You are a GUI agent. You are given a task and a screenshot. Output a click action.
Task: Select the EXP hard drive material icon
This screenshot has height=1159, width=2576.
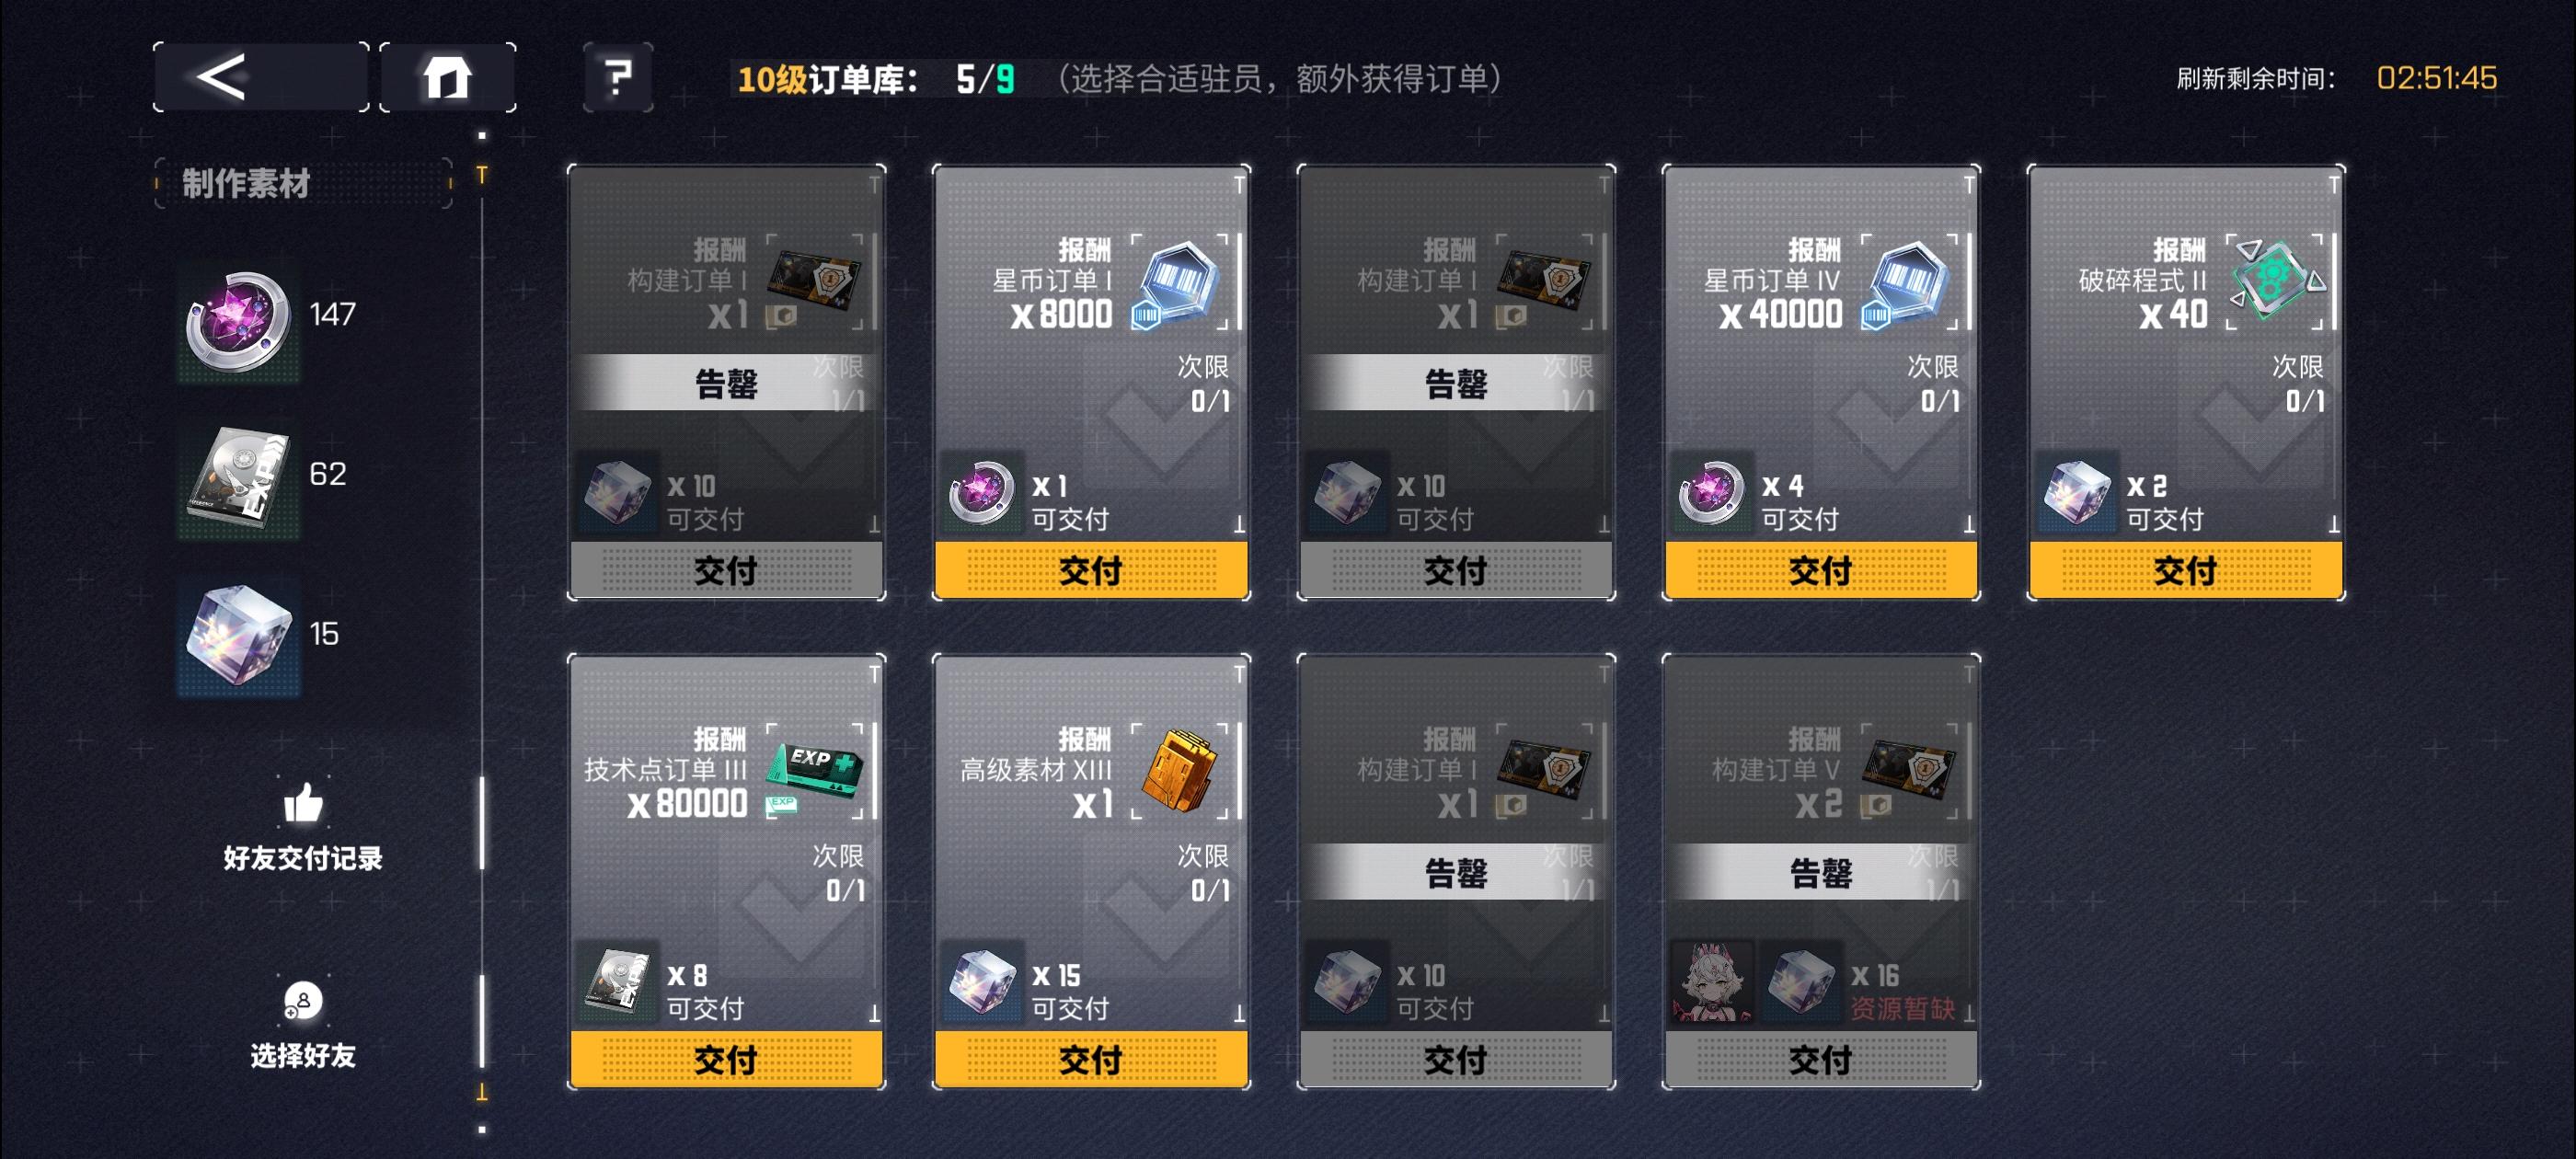pyautogui.click(x=238, y=480)
